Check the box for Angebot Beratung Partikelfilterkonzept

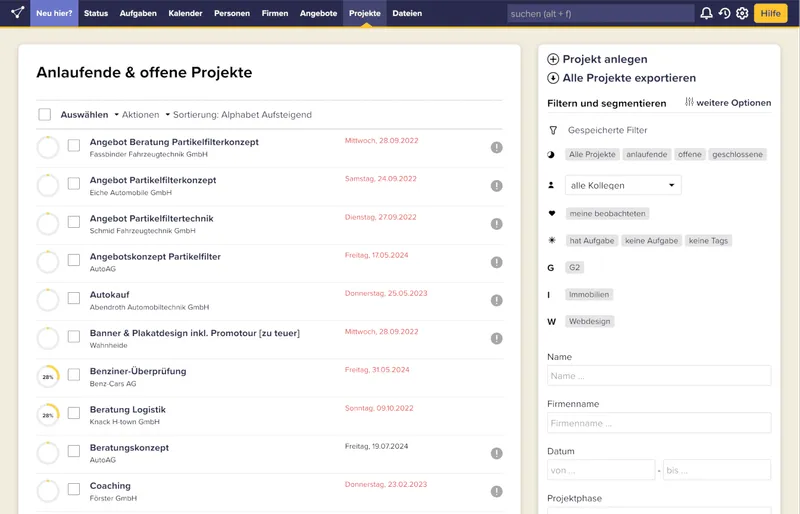pyautogui.click(x=74, y=145)
